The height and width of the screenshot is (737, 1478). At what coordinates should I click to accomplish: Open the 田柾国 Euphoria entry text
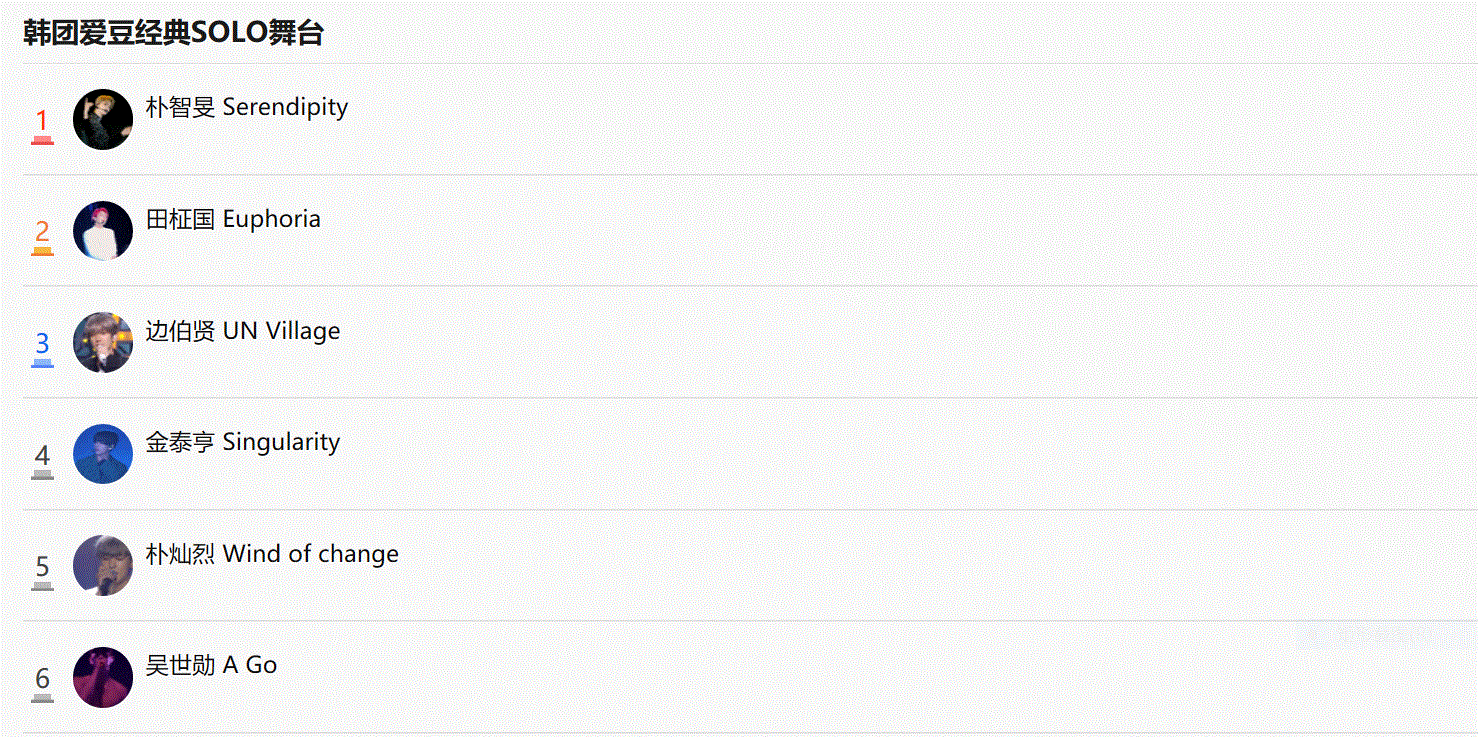[x=233, y=219]
